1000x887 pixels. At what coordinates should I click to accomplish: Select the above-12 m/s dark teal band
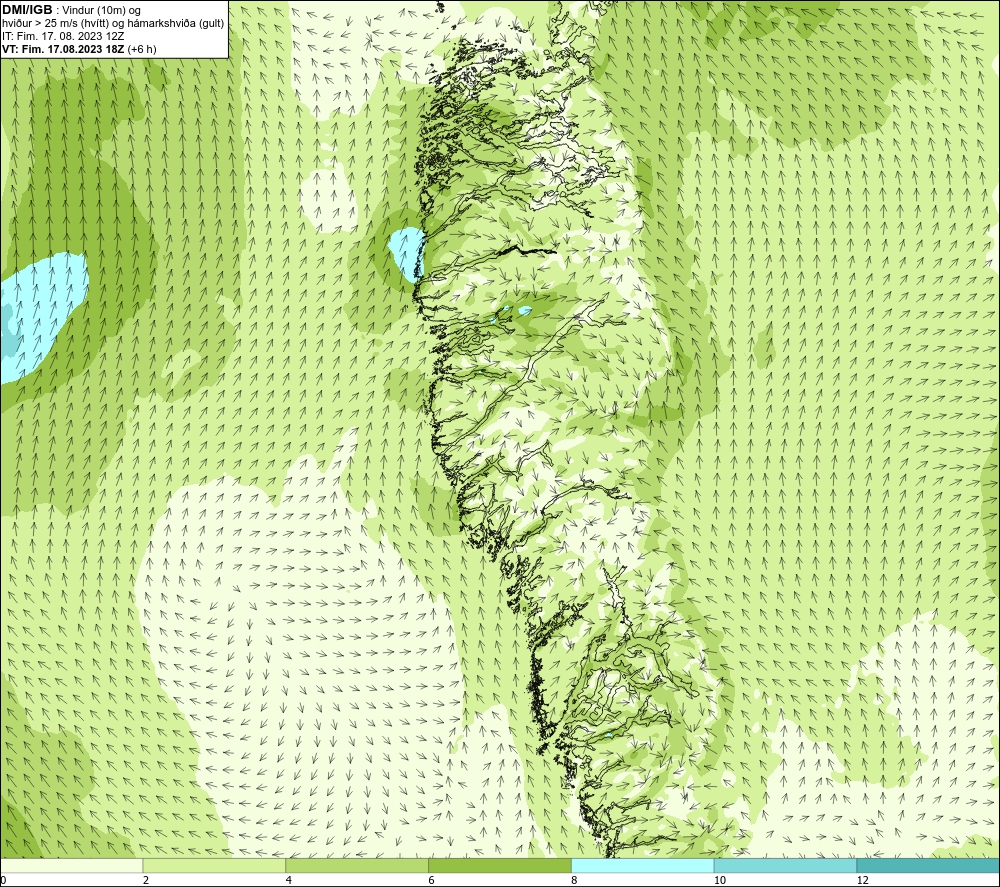click(928, 865)
